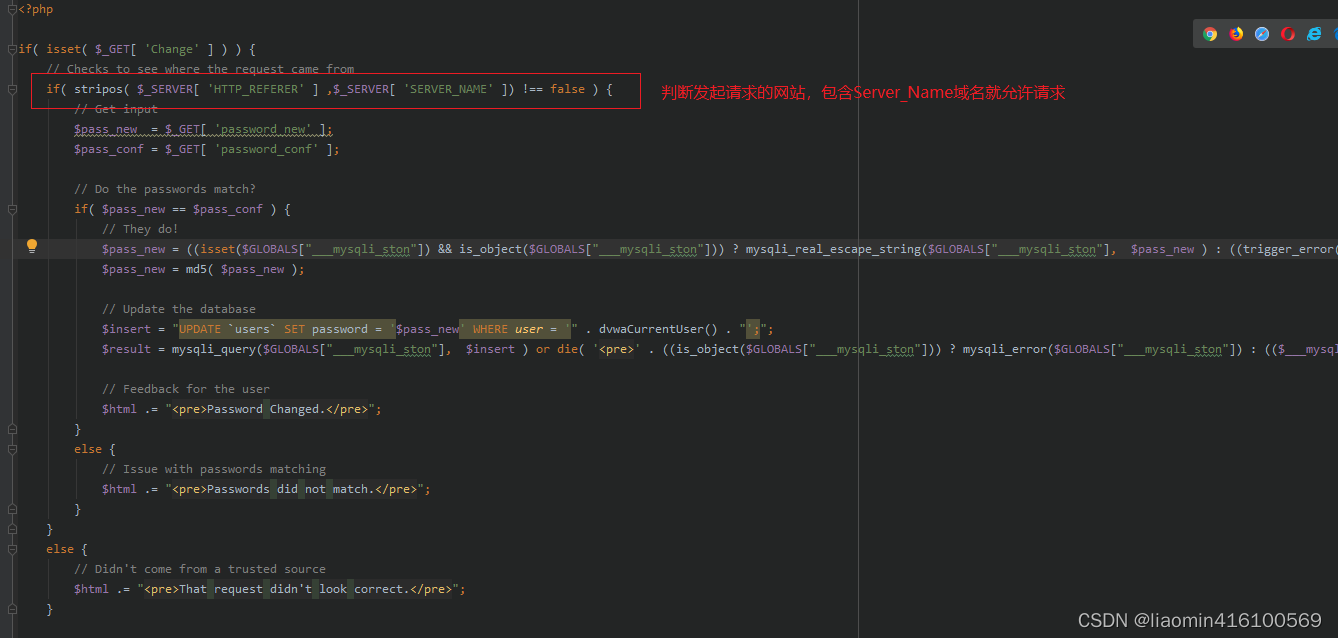Open the page in Internet Explorer
1338x638 pixels.
tap(1314, 33)
